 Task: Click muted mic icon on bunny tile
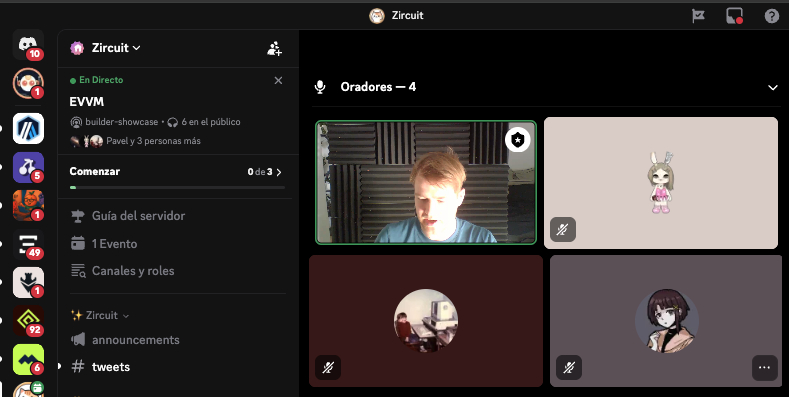tap(563, 230)
